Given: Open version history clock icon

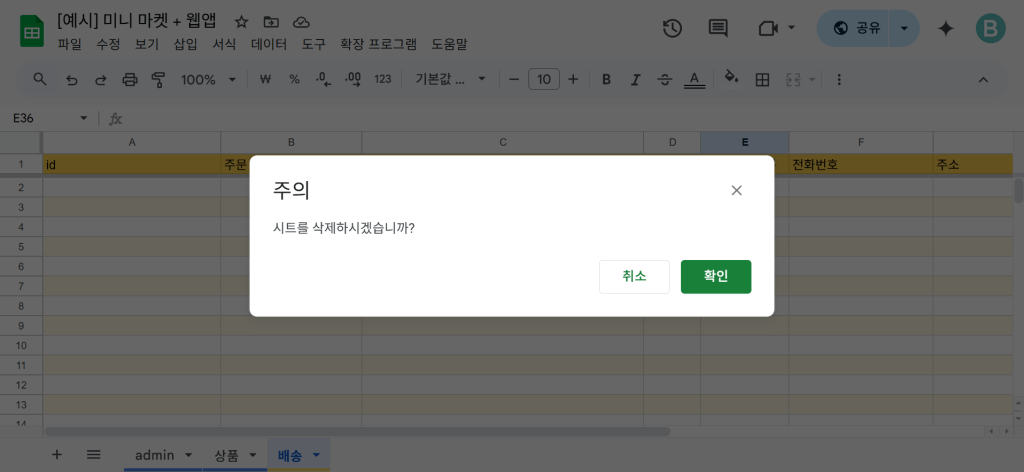Looking at the screenshot, I should [x=672, y=28].
